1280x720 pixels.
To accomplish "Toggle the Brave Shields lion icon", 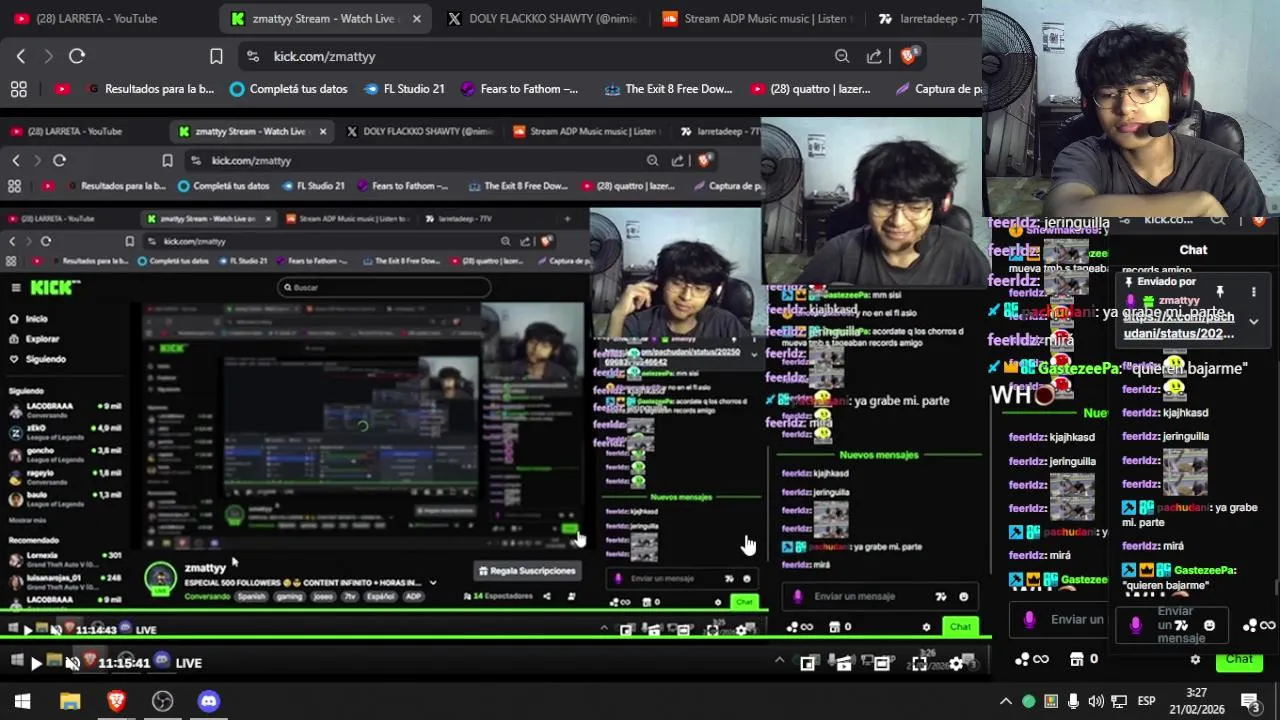I will [x=908, y=56].
